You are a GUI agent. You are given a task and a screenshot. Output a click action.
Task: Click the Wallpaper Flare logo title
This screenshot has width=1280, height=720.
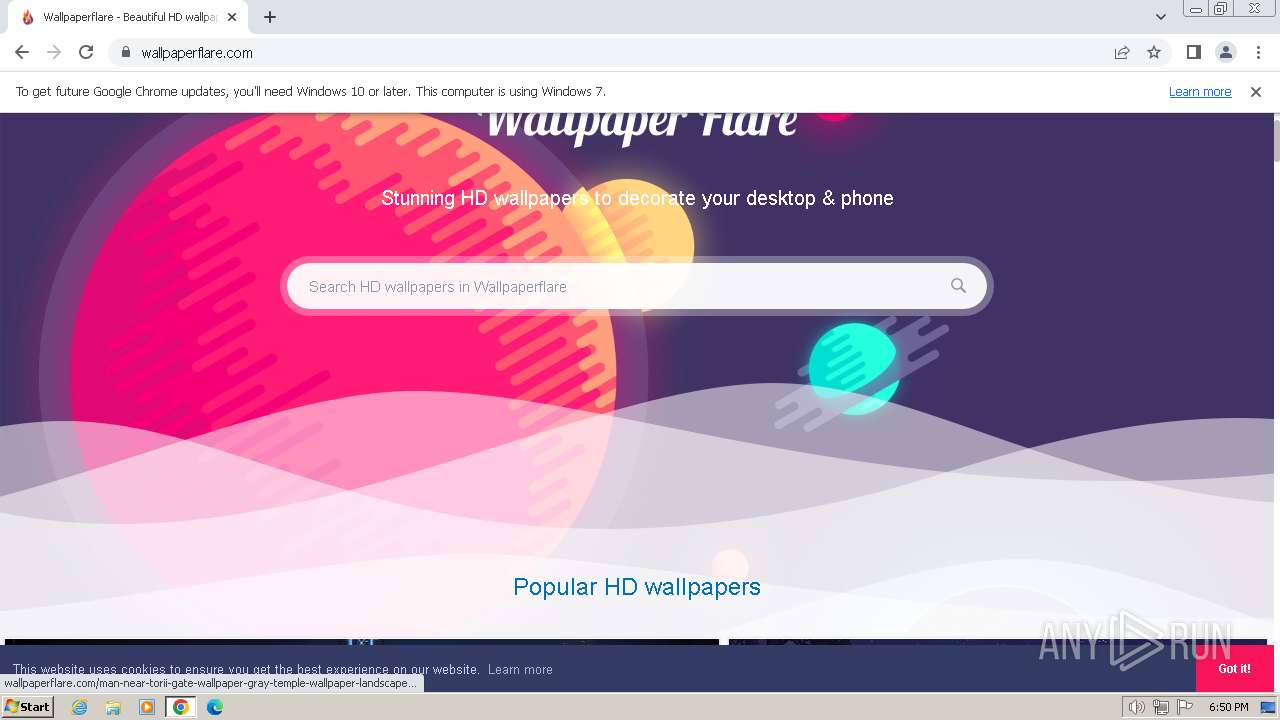(x=640, y=125)
